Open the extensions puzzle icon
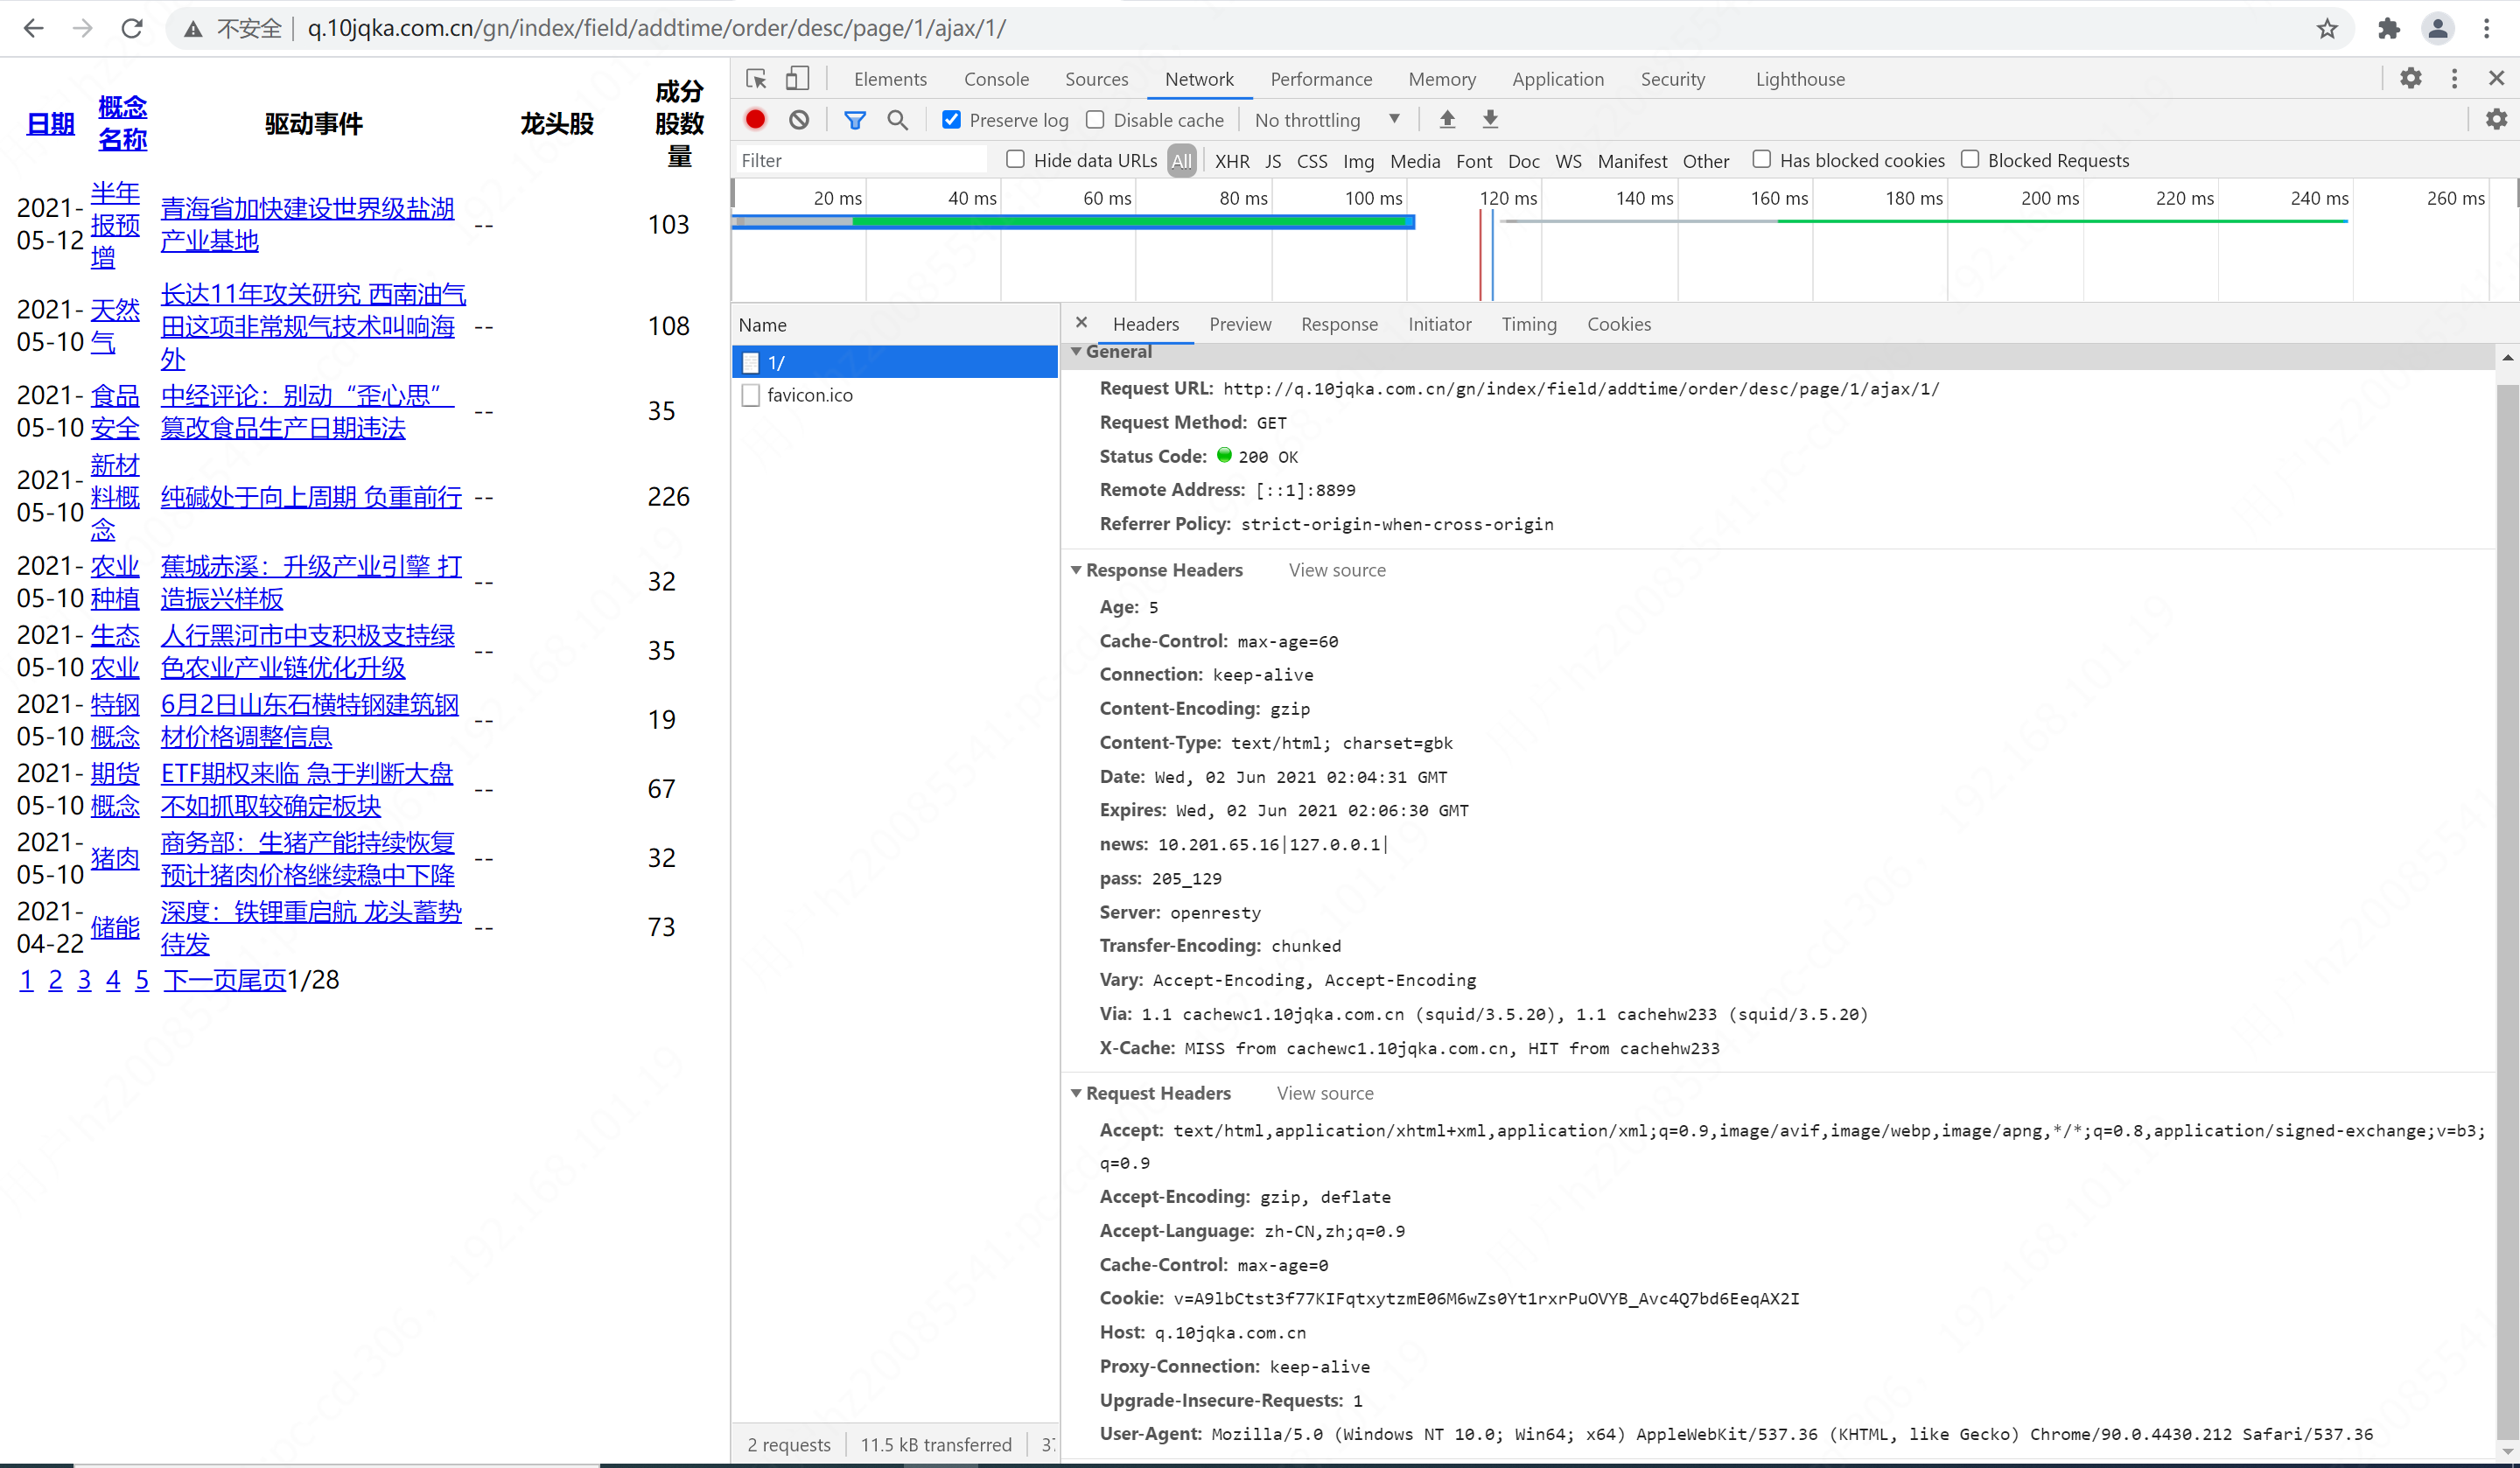 pos(2388,28)
